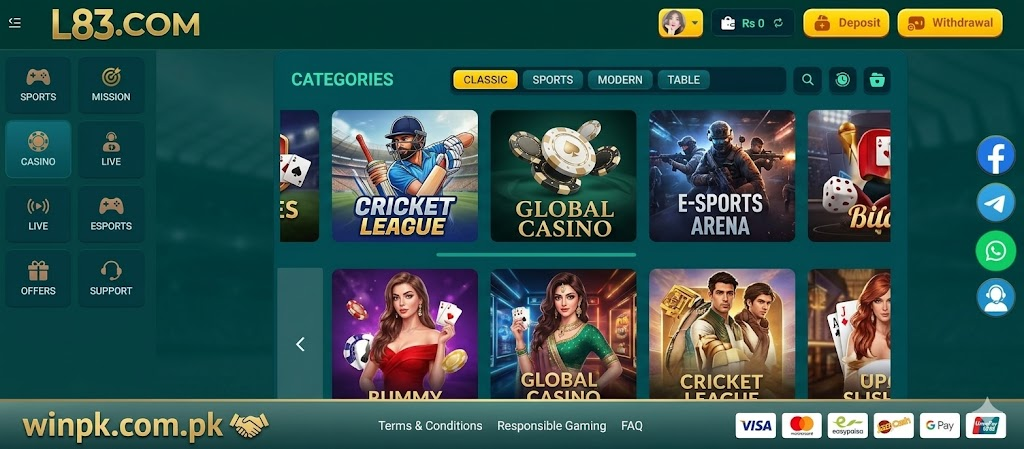Screen dimensions: 1024x449
Task: Click the Withdrawal button
Action: click(x=950, y=23)
